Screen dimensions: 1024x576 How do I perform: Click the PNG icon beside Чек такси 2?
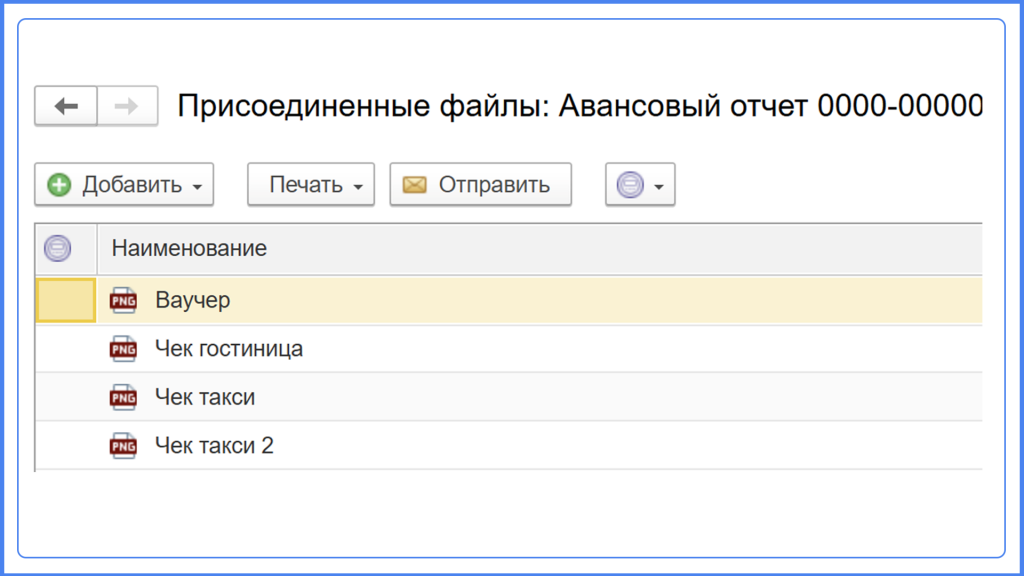123,445
